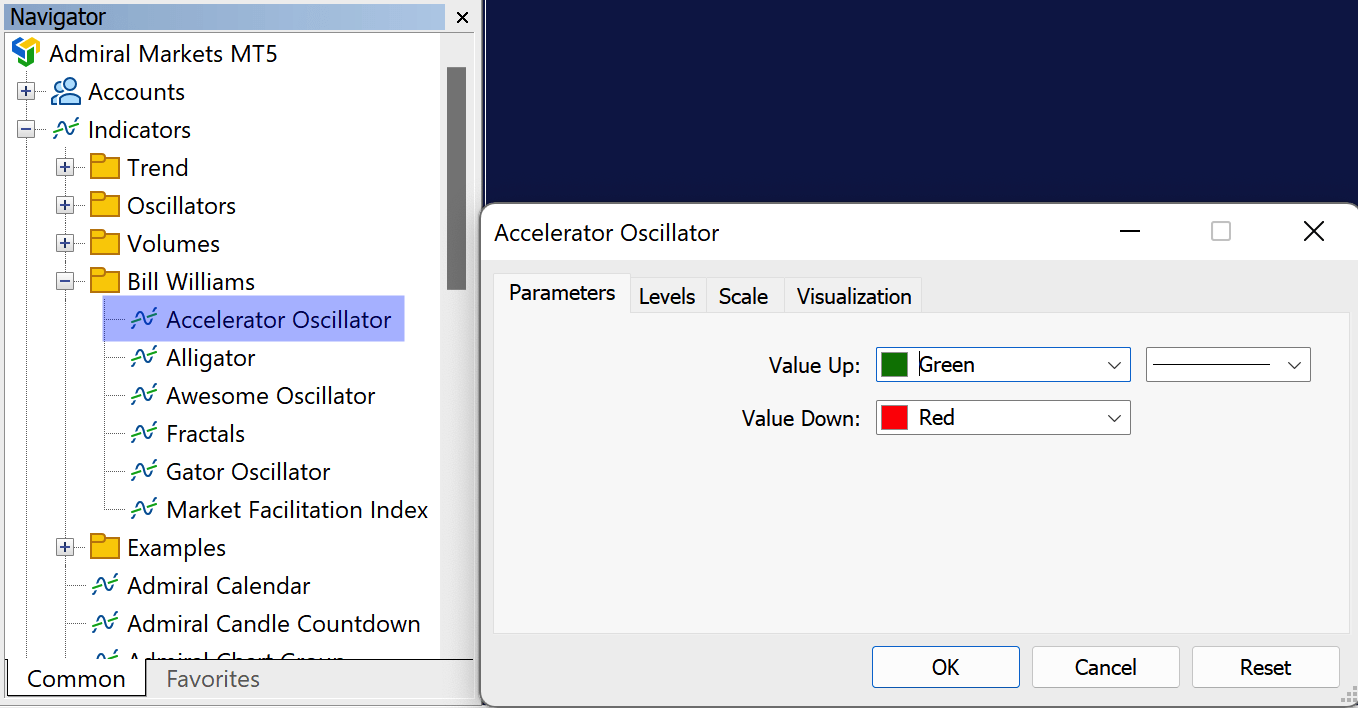
Task: Open the Value Up color dropdown
Action: coord(1003,365)
